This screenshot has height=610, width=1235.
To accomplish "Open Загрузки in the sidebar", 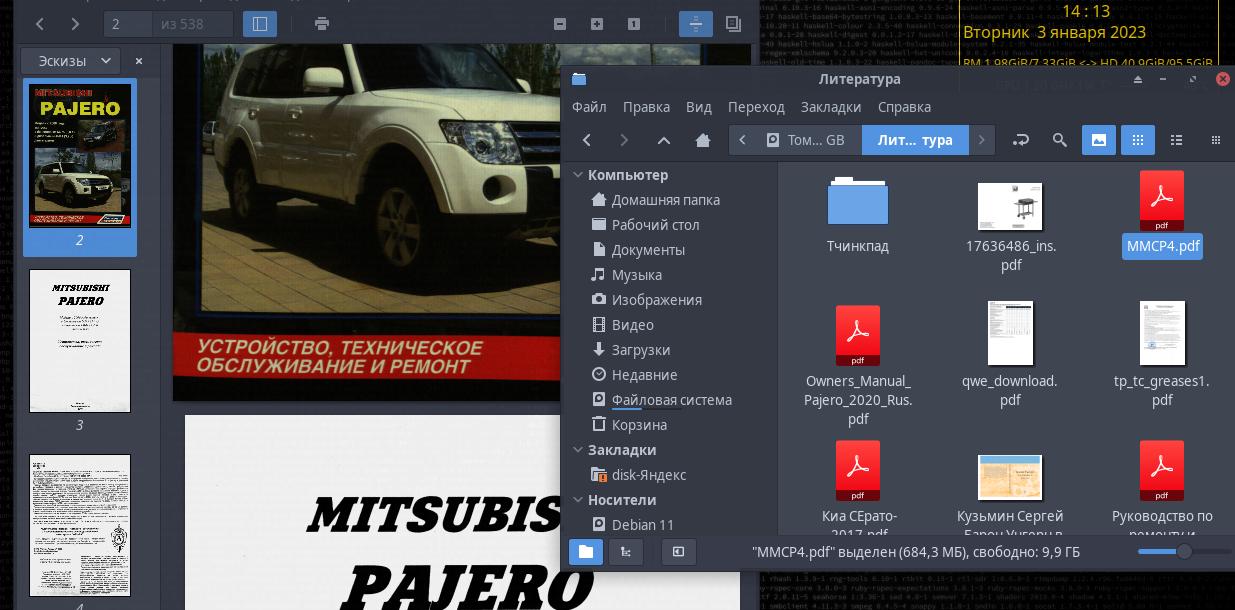I will tap(640, 350).
